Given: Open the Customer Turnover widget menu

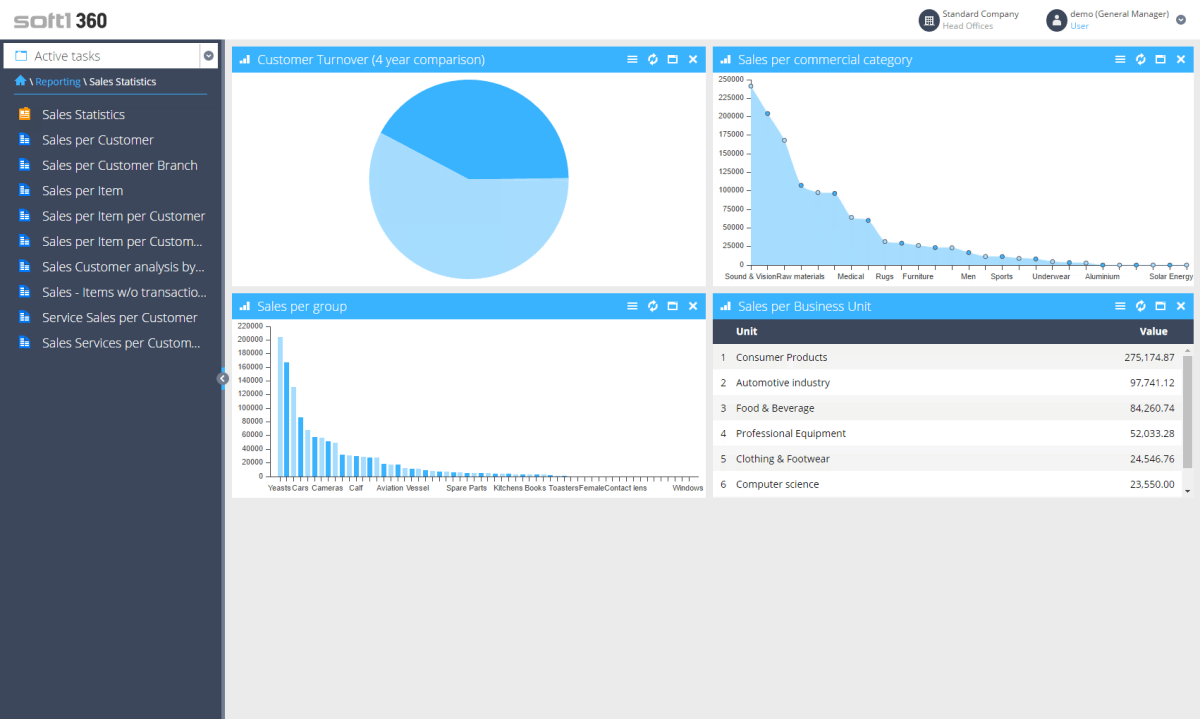Looking at the screenshot, I should tap(632, 59).
